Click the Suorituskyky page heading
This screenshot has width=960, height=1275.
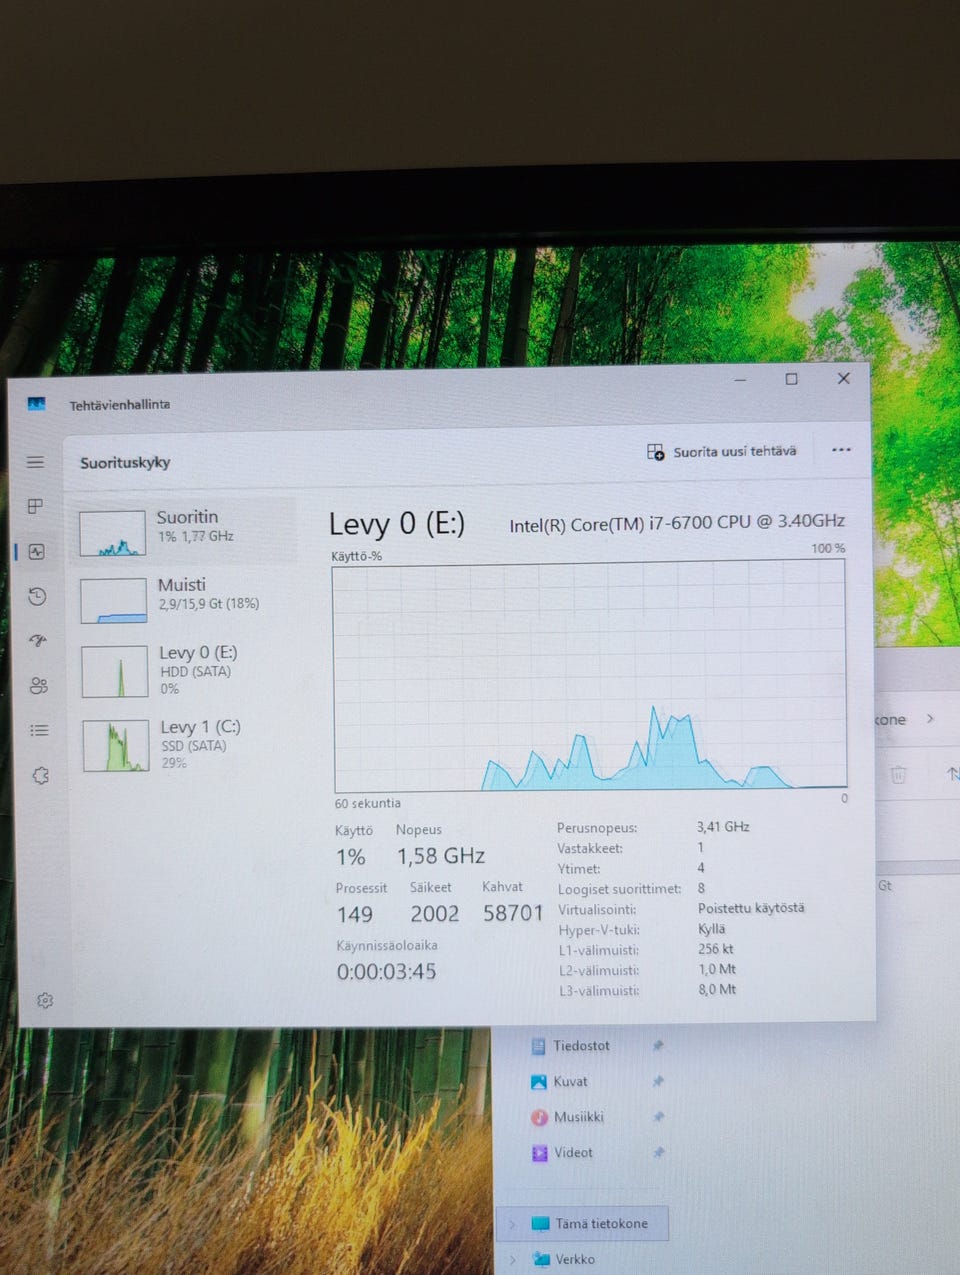[125, 462]
